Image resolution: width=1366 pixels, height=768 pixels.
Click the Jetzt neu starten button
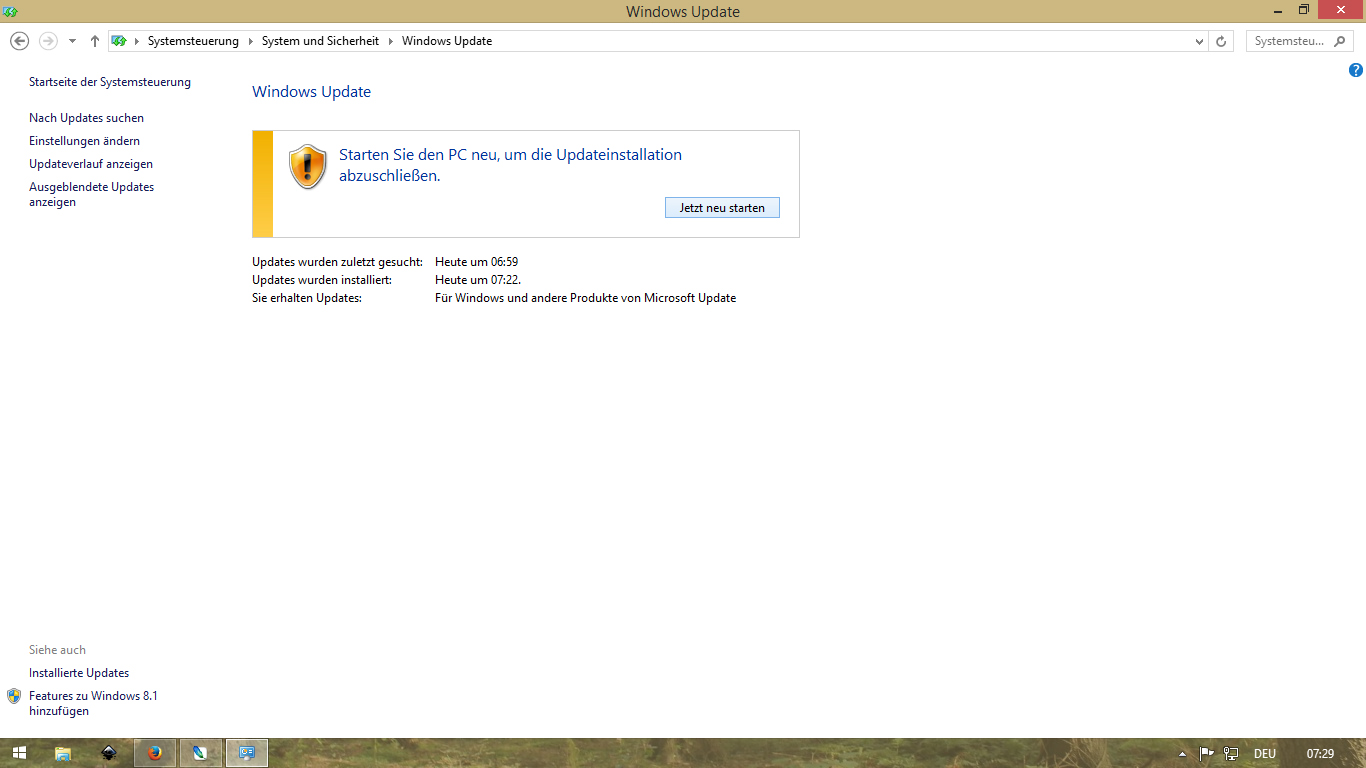(x=722, y=208)
